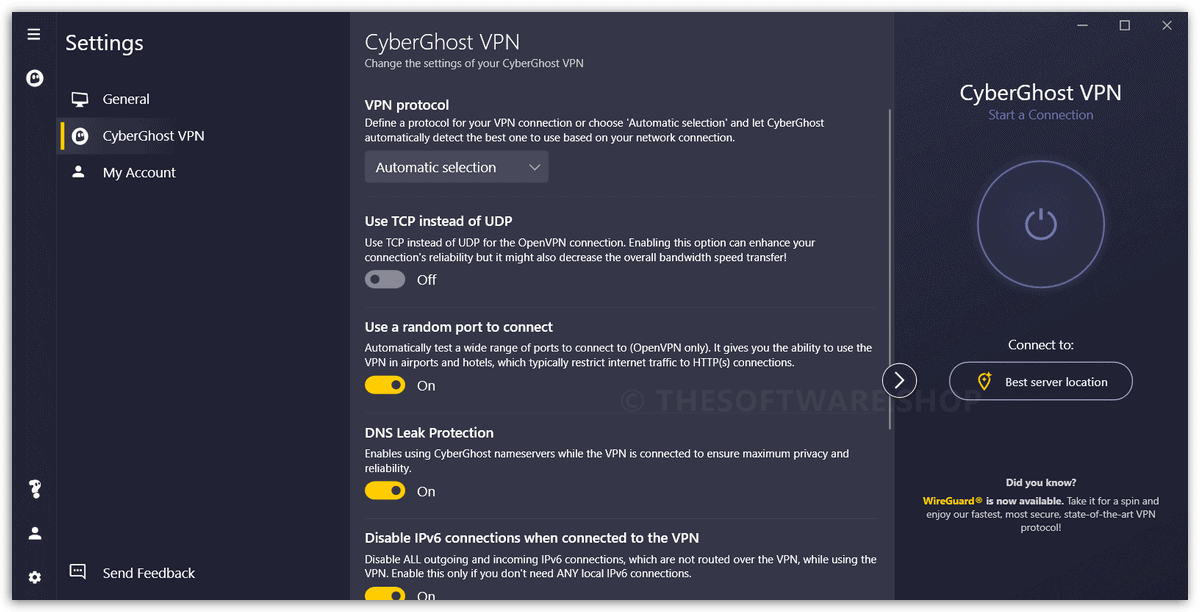Disable the random port toggle
Viewport: 1200px width, 612px height.
point(385,385)
